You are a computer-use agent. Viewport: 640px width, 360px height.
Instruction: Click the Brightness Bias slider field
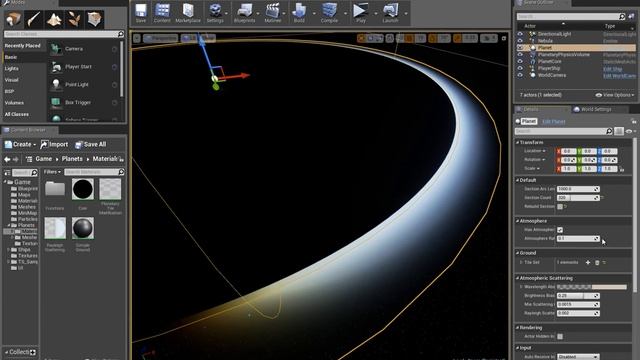point(578,296)
